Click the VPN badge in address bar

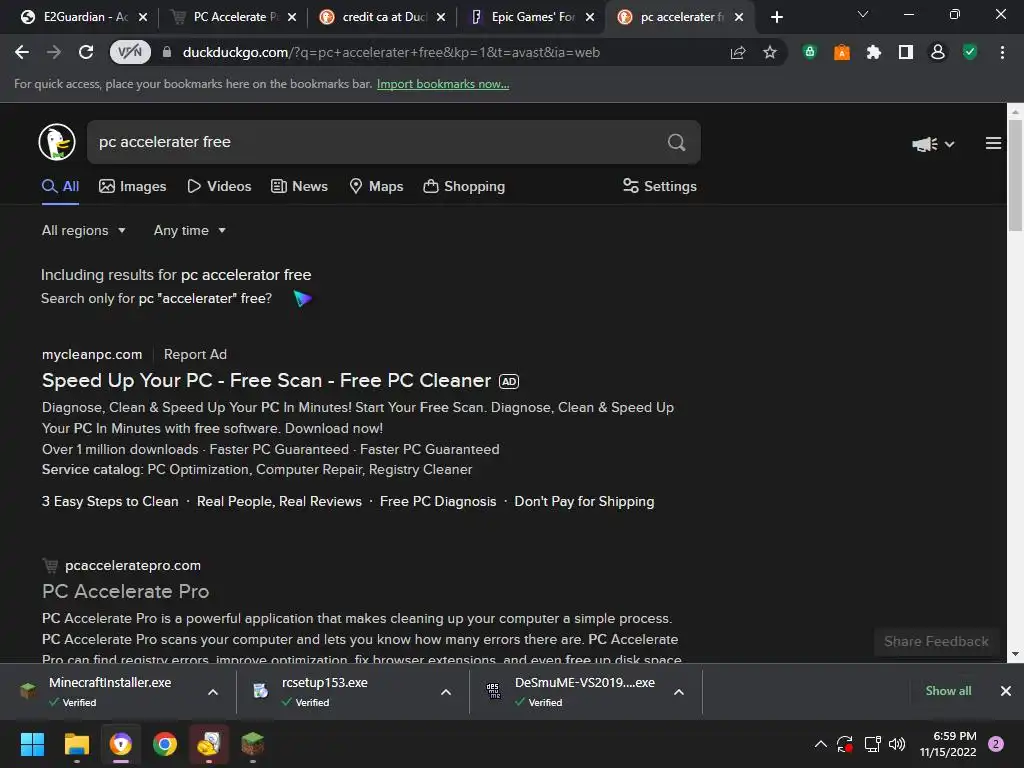pos(130,52)
